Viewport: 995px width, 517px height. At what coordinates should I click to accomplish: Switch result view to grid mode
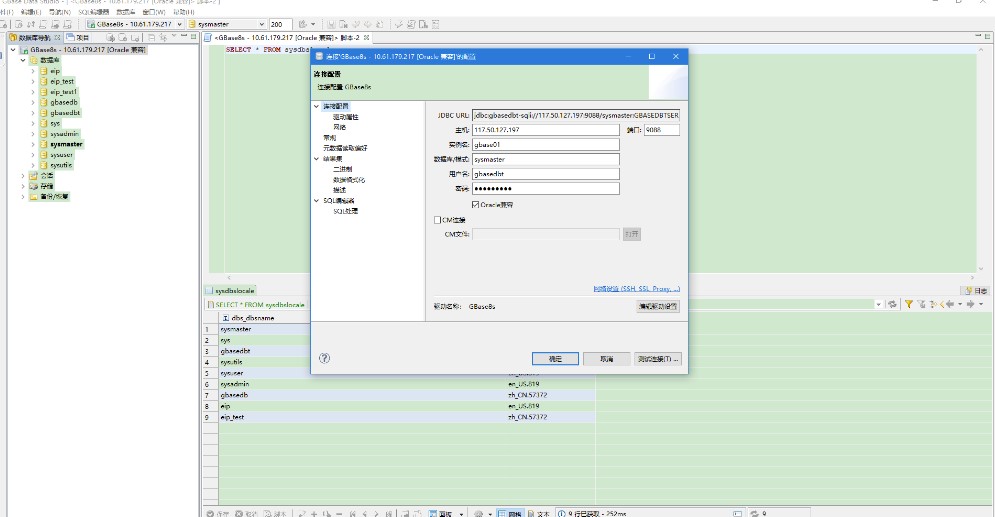coord(509,513)
